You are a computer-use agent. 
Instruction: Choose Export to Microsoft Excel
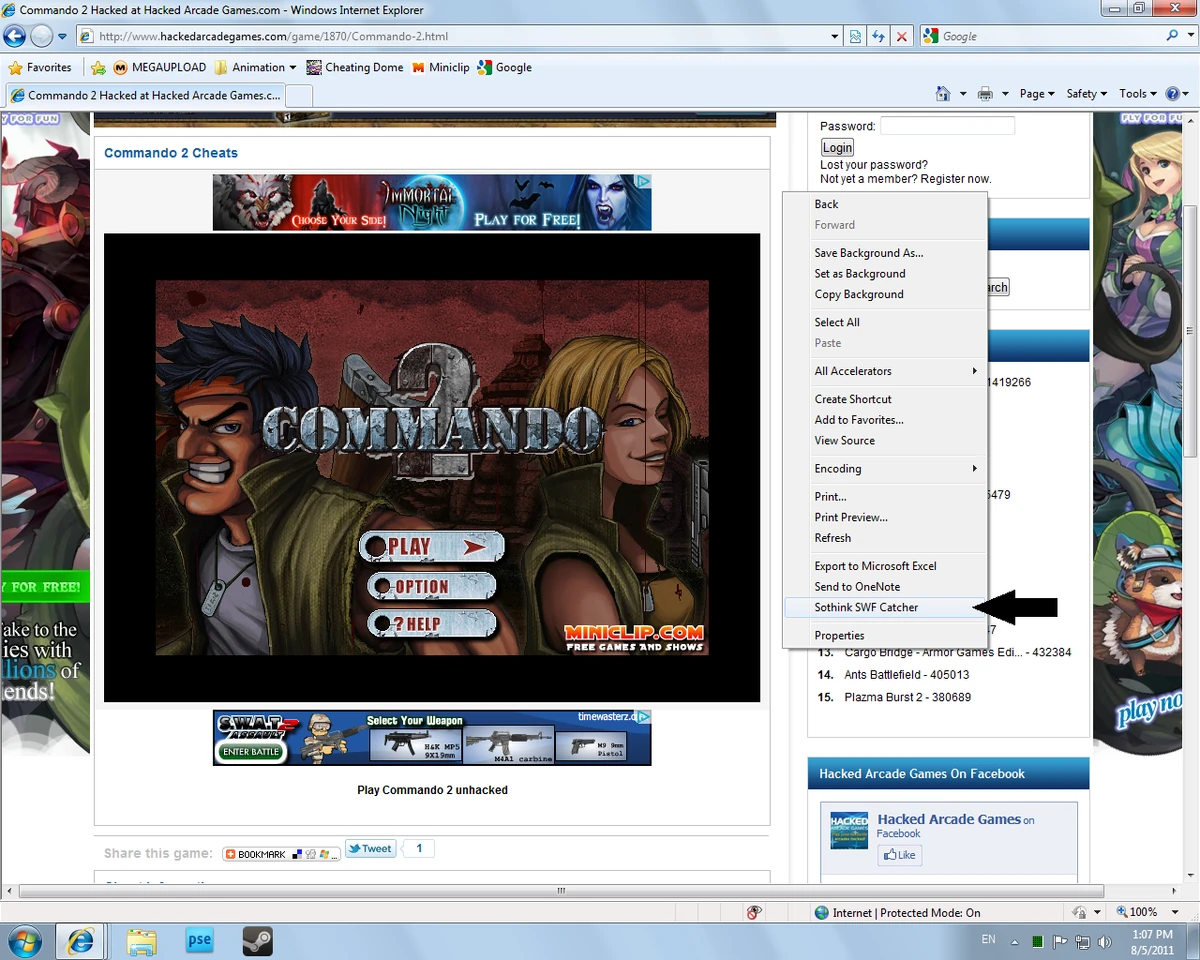[885, 566]
